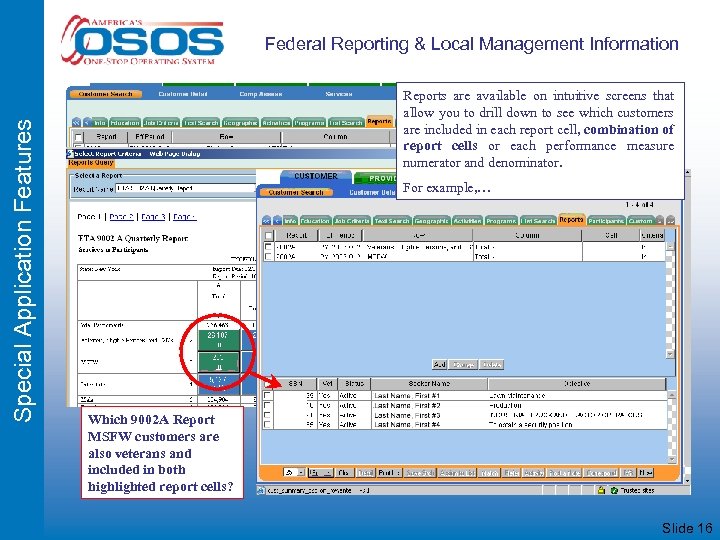Click scroll-down arrow of the reports list
Viewport: 720px width, 540px height.
click(670, 354)
